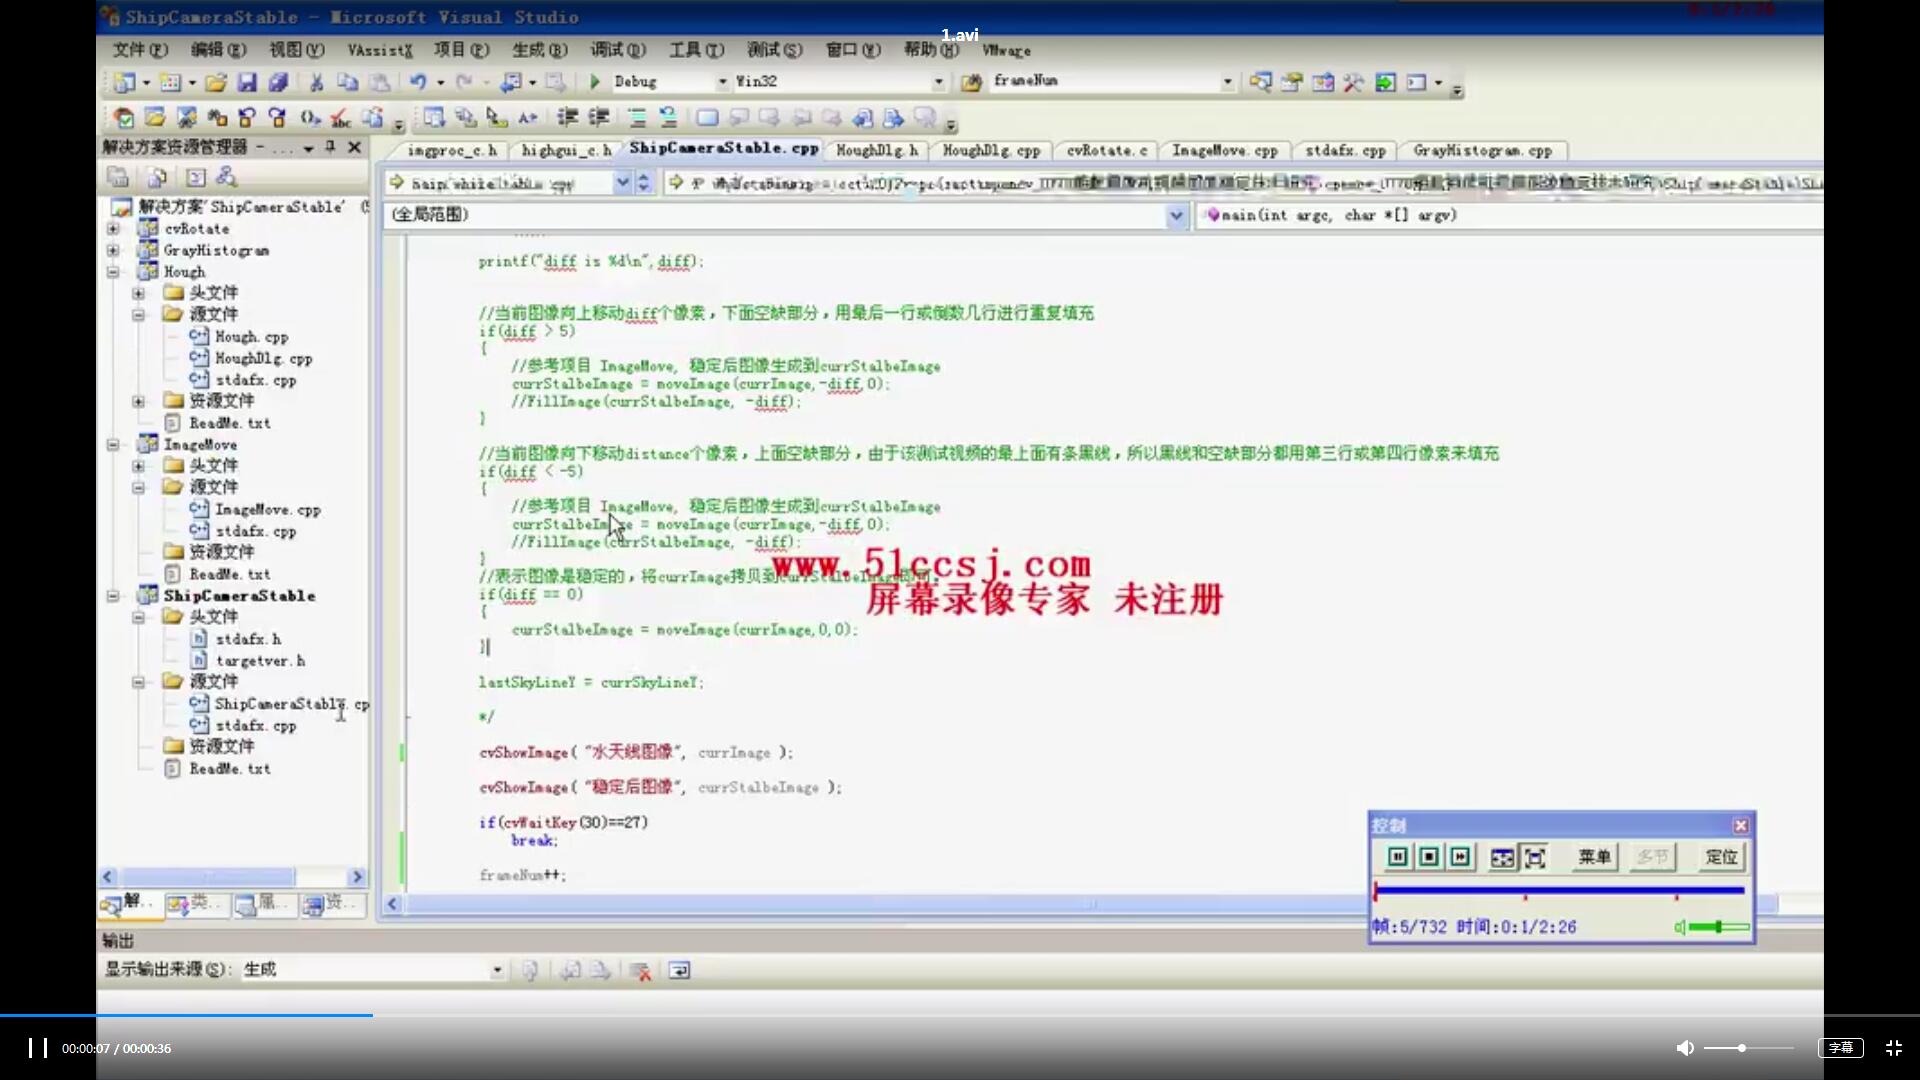The image size is (1920, 1080).
Task: Open the frameNum find combo dropdown
Action: pos(1227,82)
